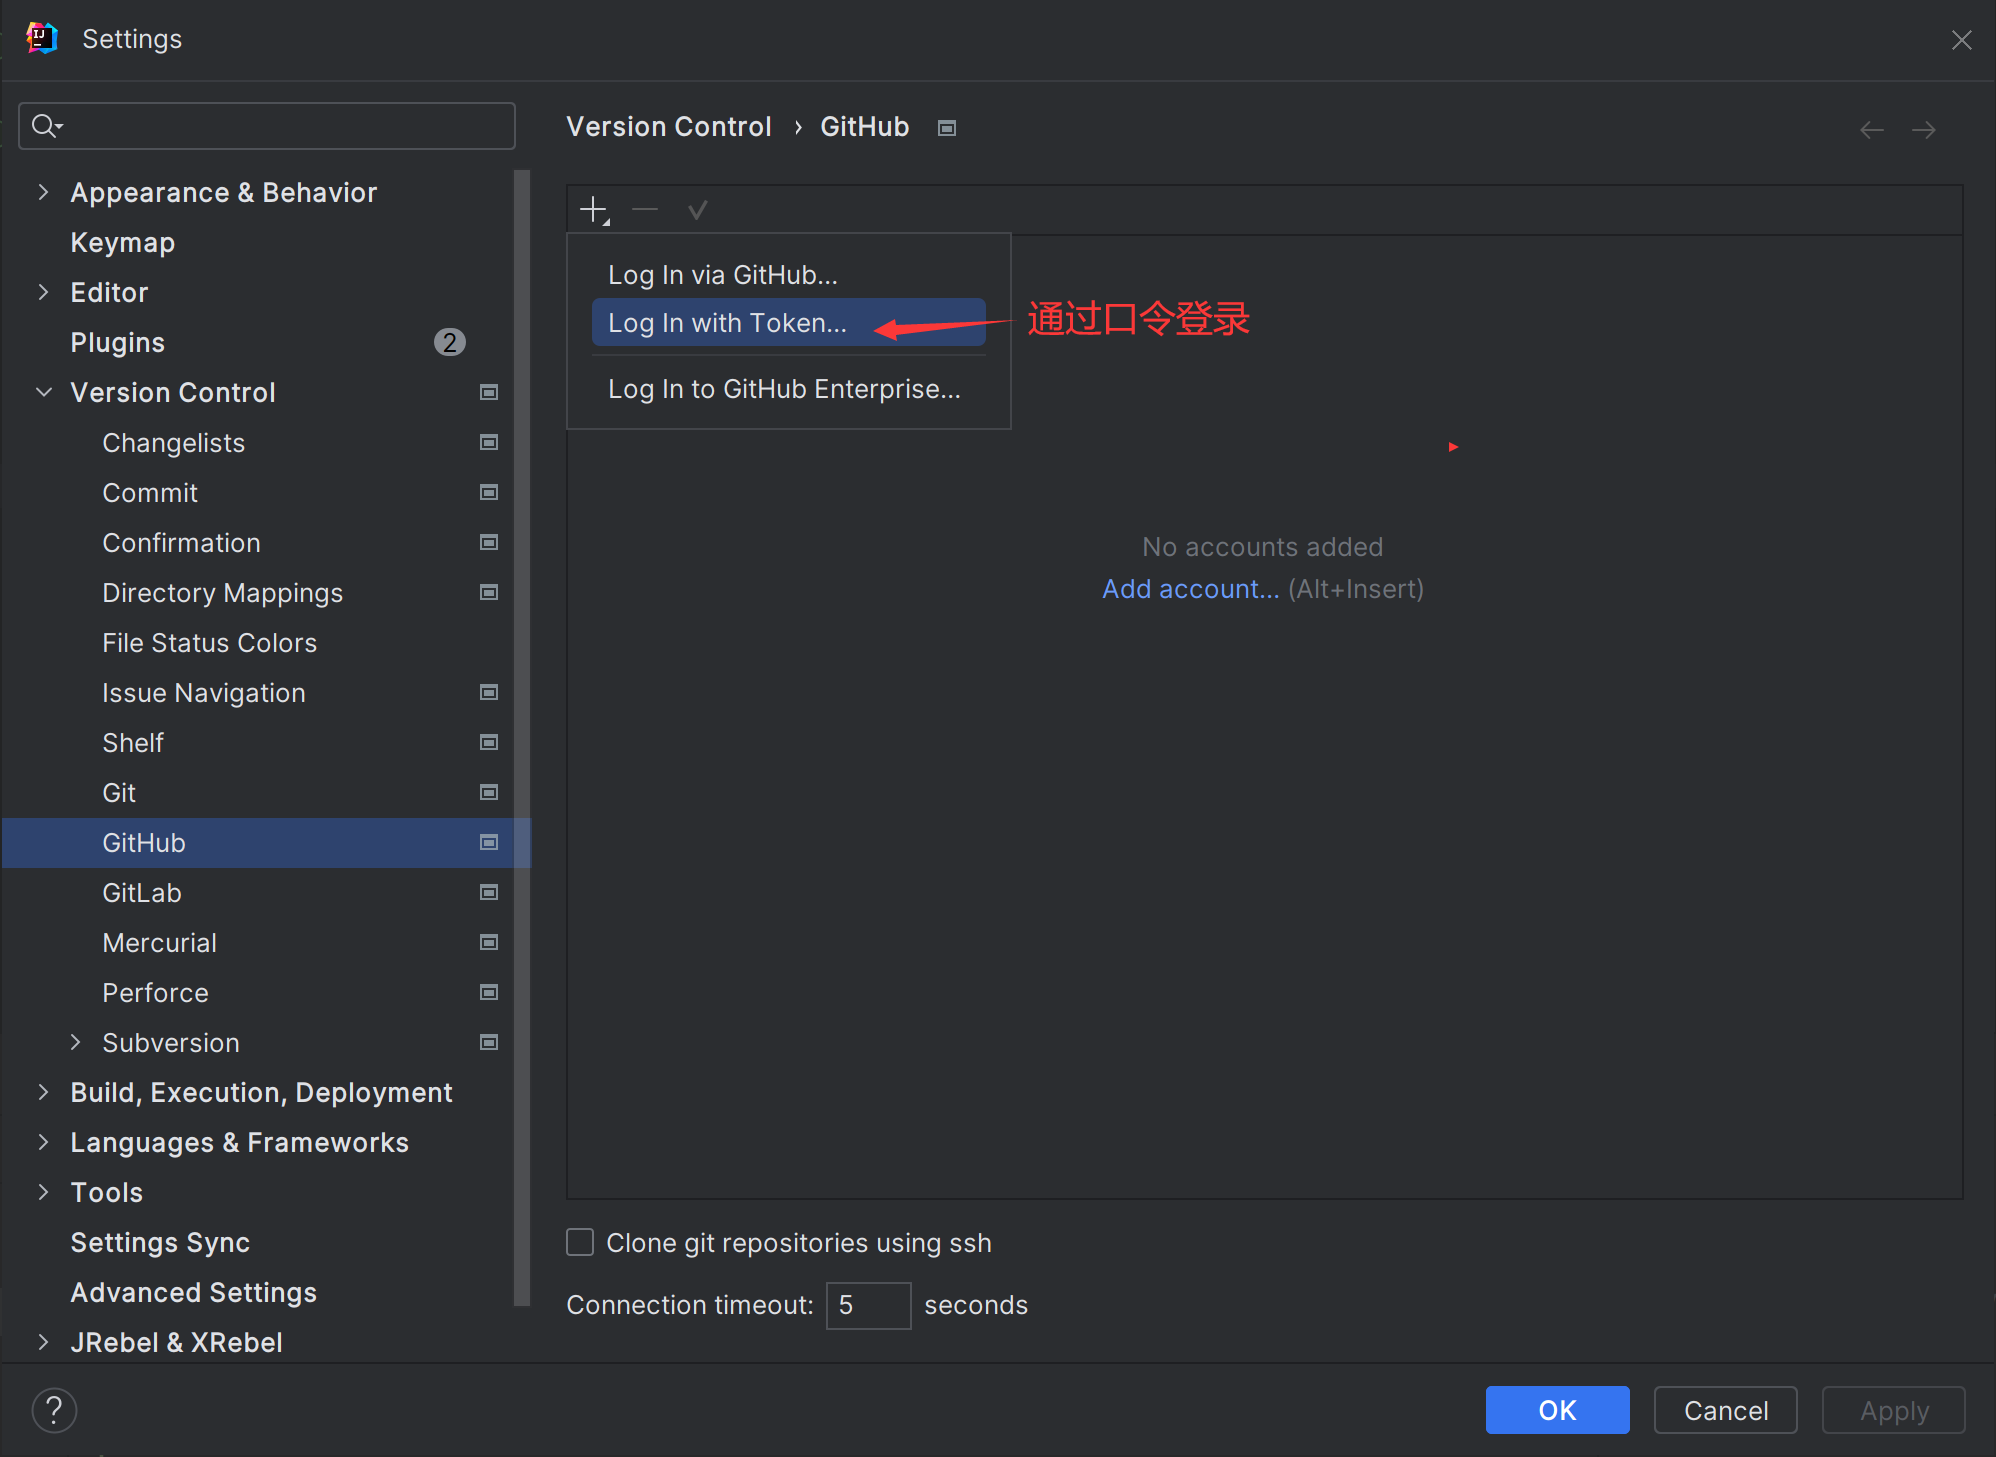Screen dimensions: 1996x1457
Task: Click Version Control in the breadcrumb
Action: 669,127
